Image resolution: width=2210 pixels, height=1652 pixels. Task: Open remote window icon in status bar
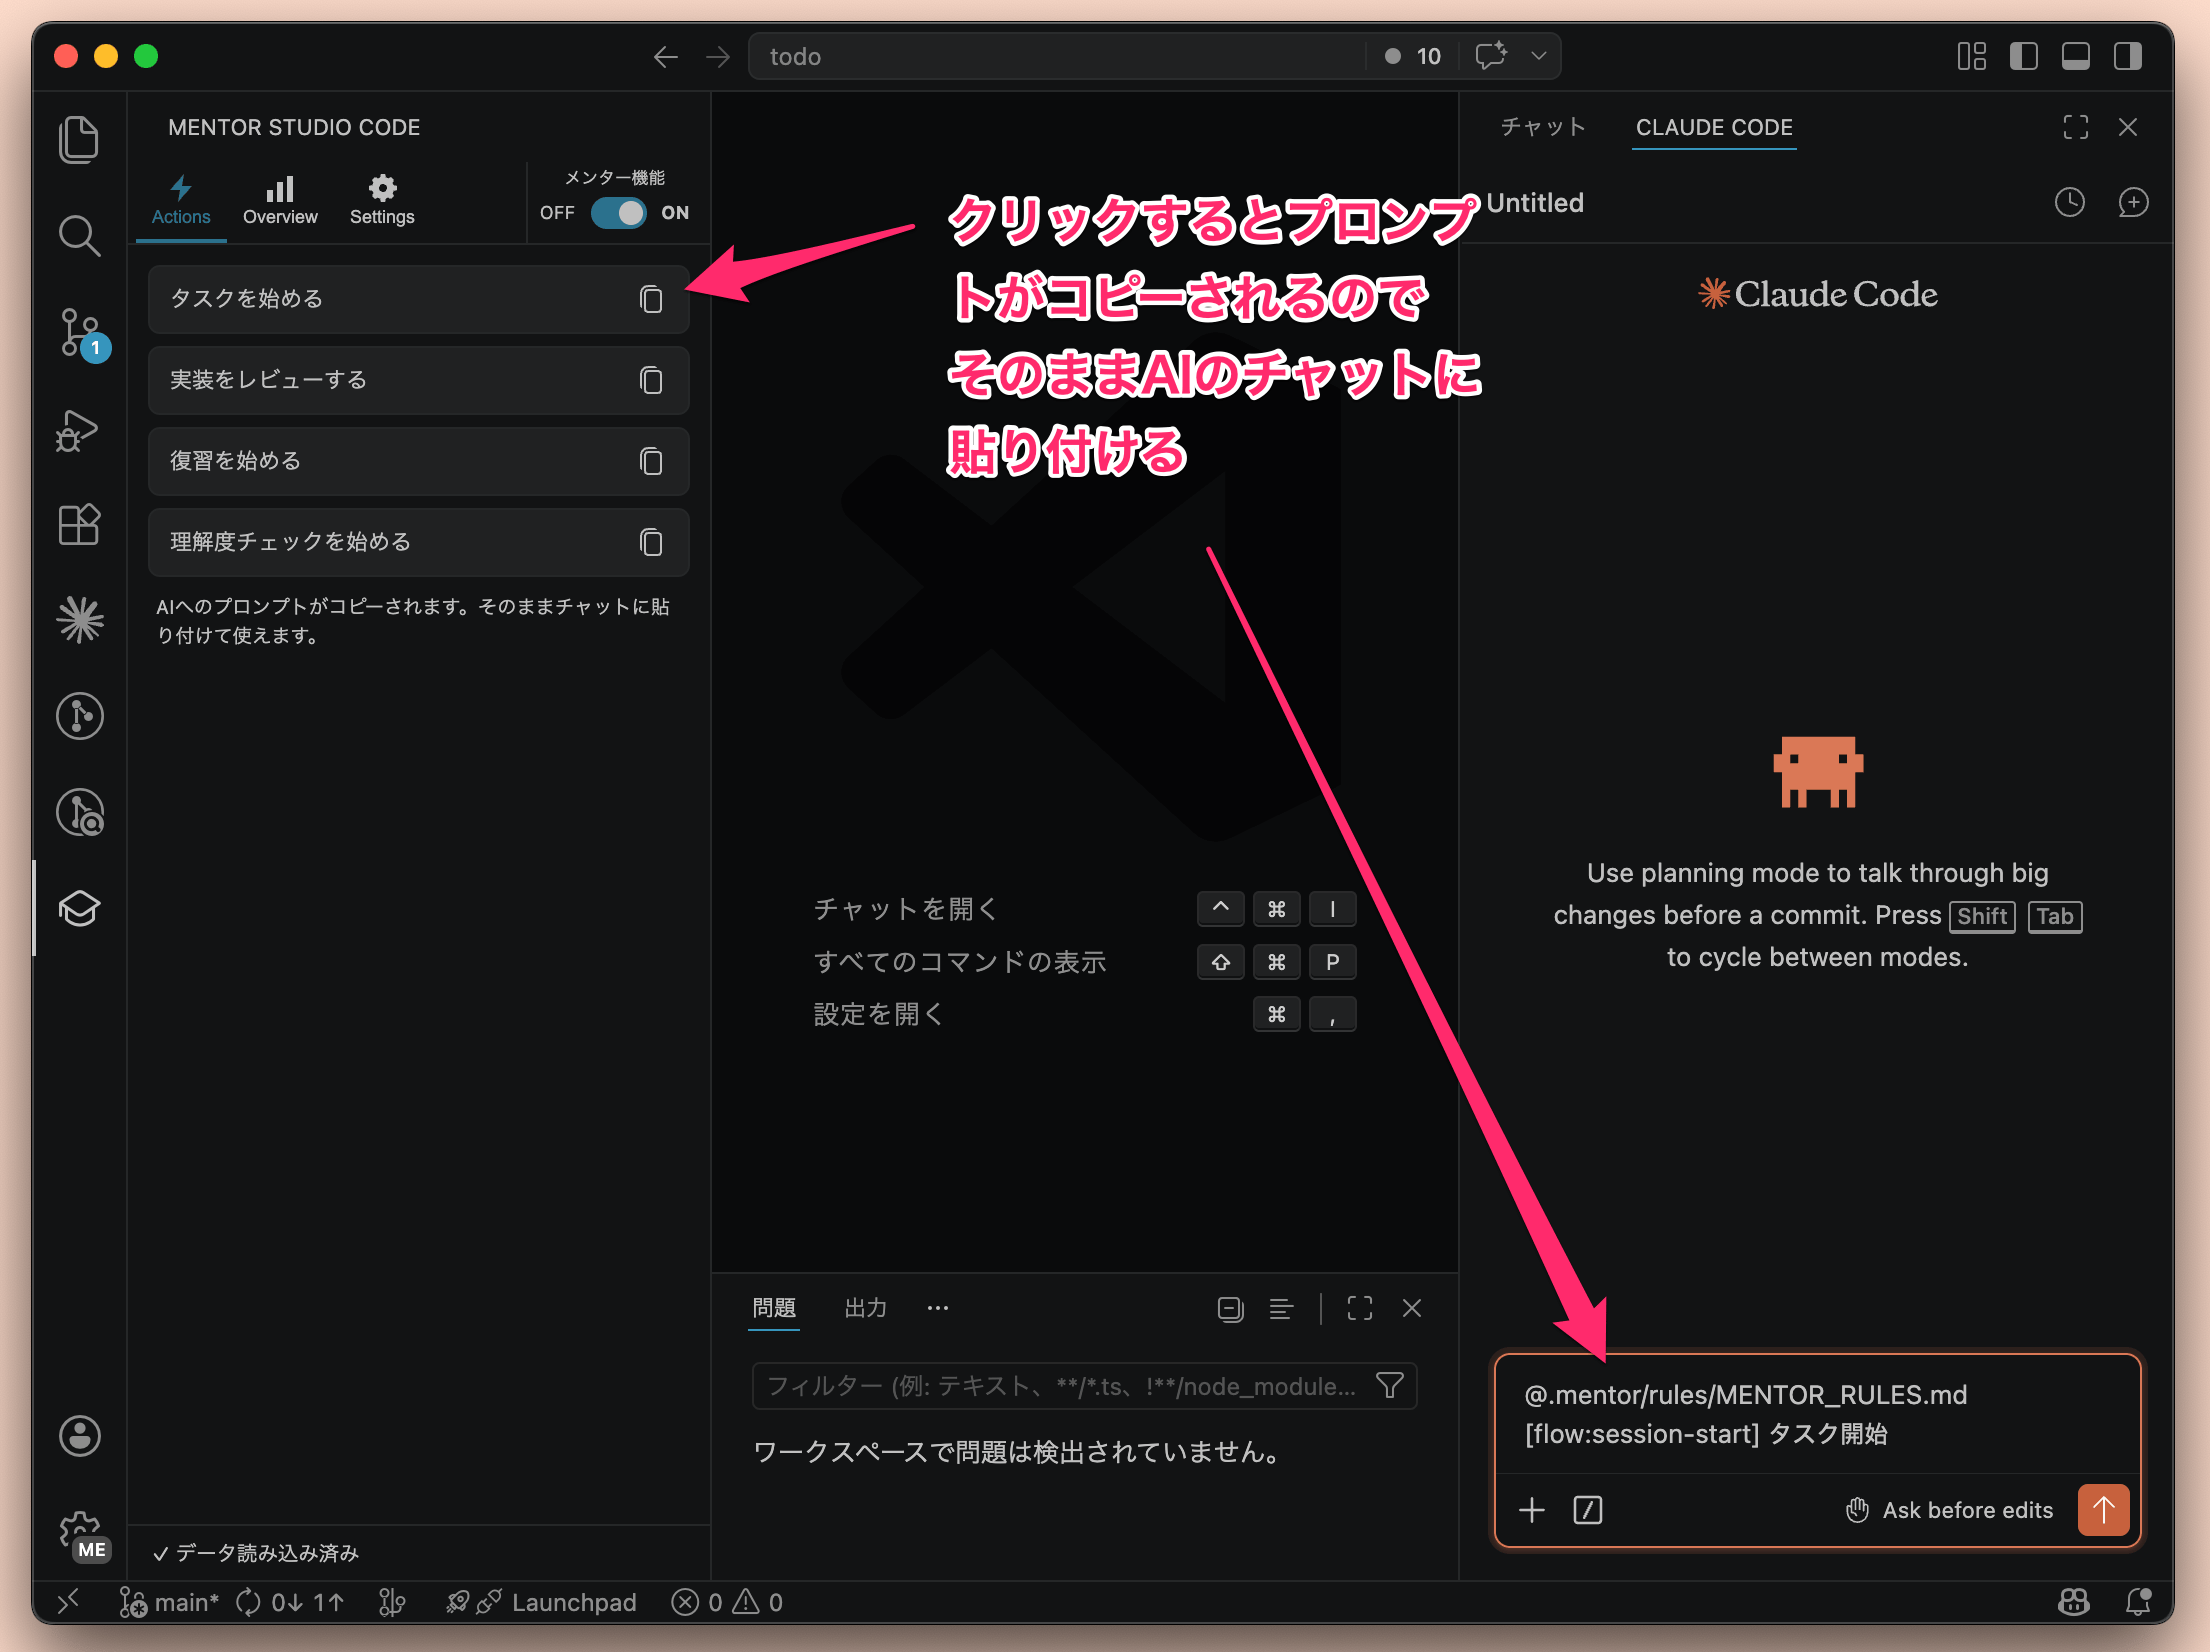(x=68, y=1603)
